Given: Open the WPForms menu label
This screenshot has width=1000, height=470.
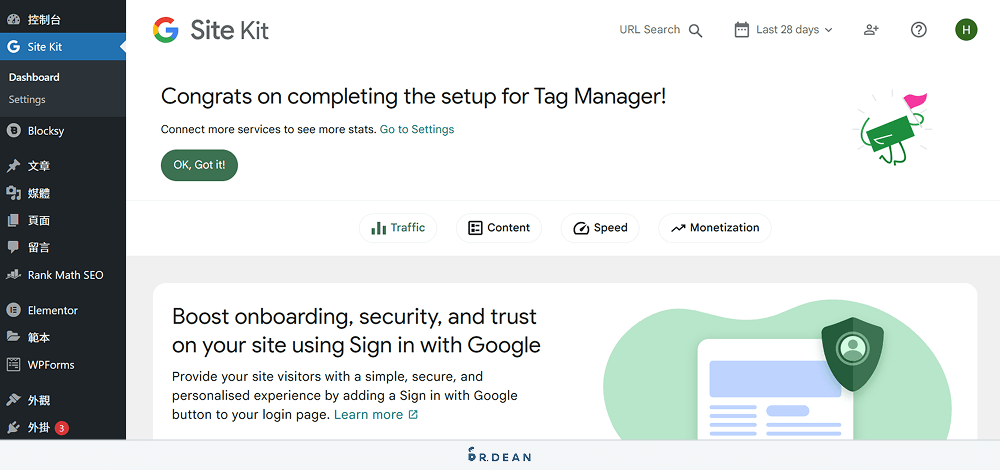Looking at the screenshot, I should click(x=51, y=365).
